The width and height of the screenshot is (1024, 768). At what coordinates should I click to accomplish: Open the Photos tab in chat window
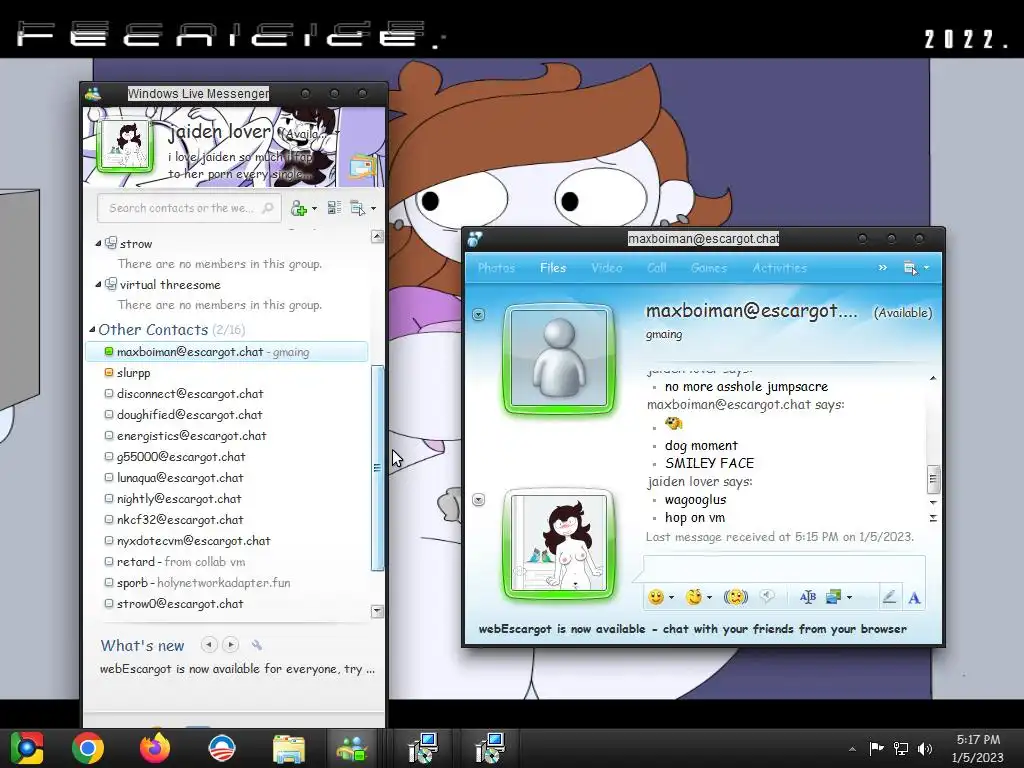tap(496, 268)
